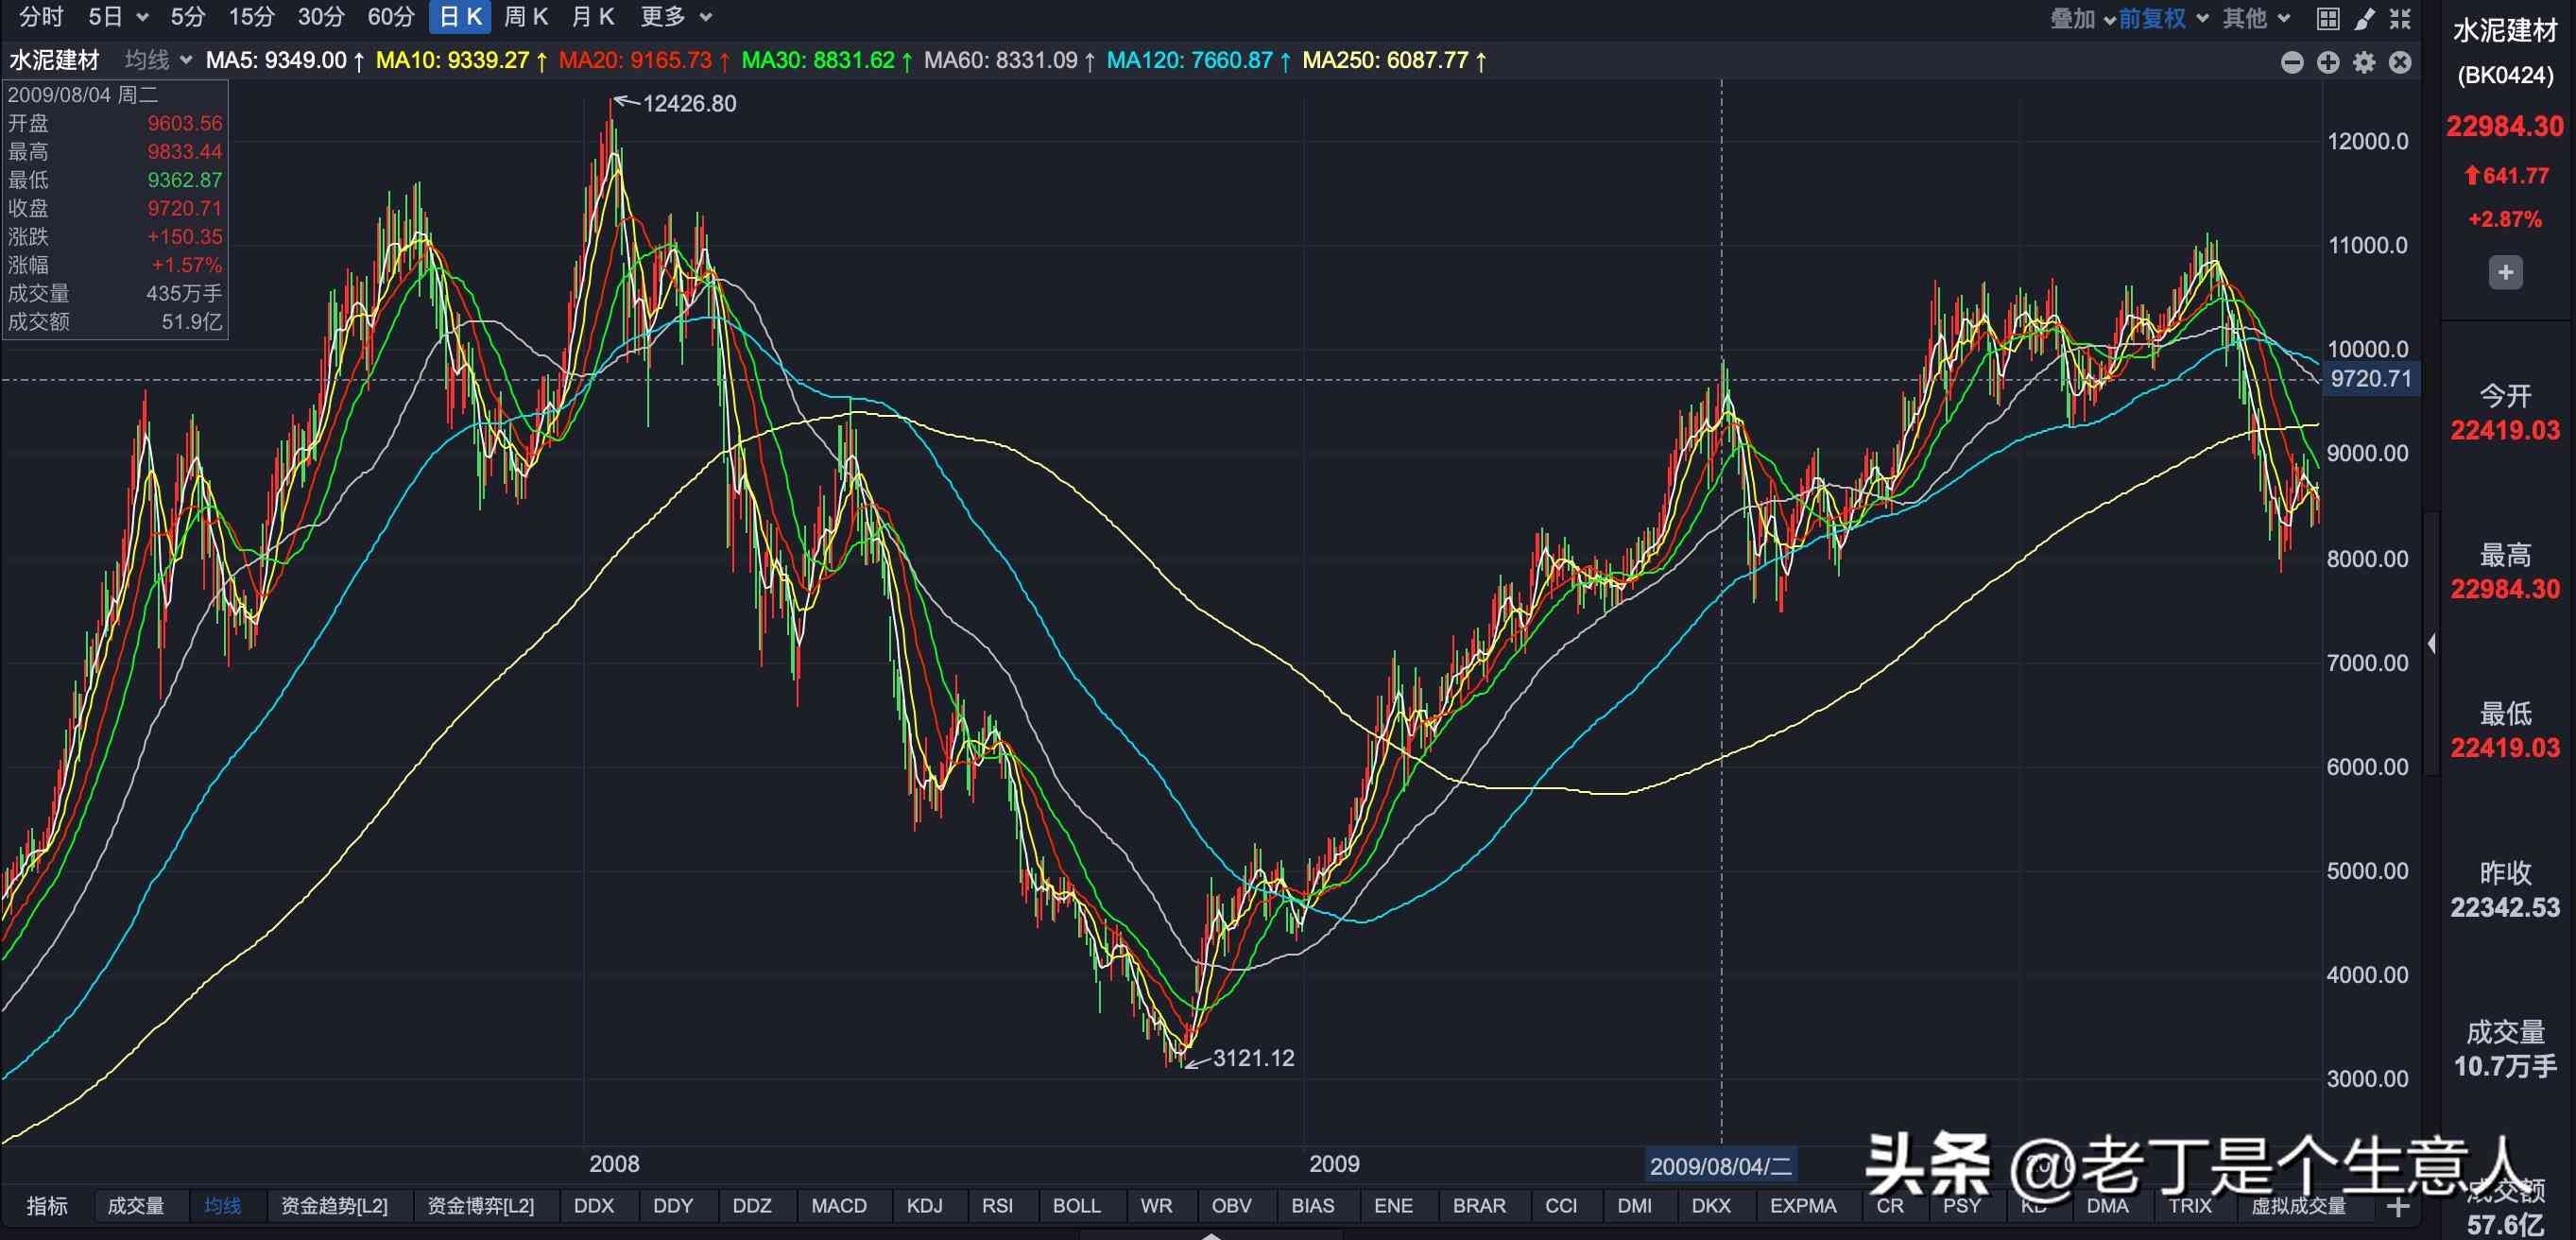Switch to 日K daily candlestick period

click(x=460, y=17)
